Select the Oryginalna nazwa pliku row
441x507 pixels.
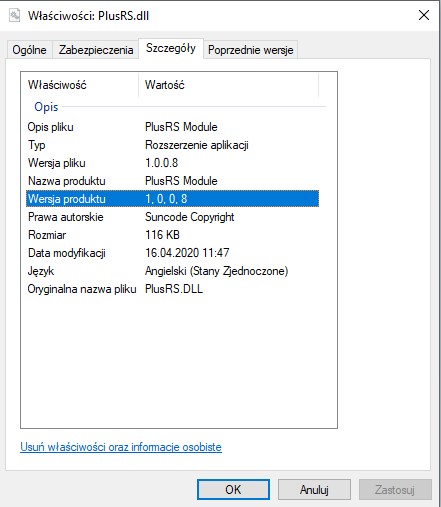tap(172, 289)
